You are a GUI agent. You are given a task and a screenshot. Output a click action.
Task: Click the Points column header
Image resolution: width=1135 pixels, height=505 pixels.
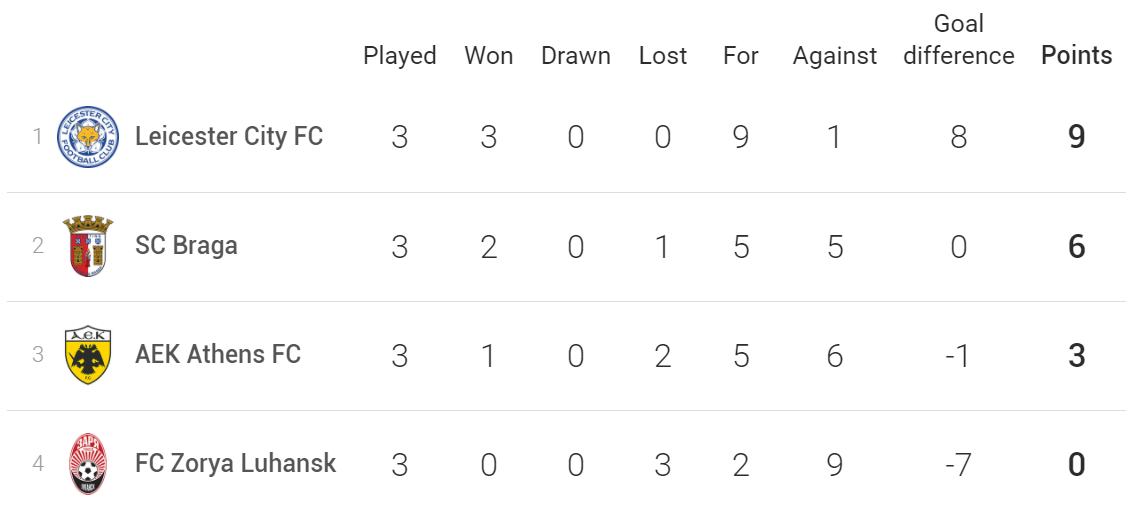point(1076,56)
